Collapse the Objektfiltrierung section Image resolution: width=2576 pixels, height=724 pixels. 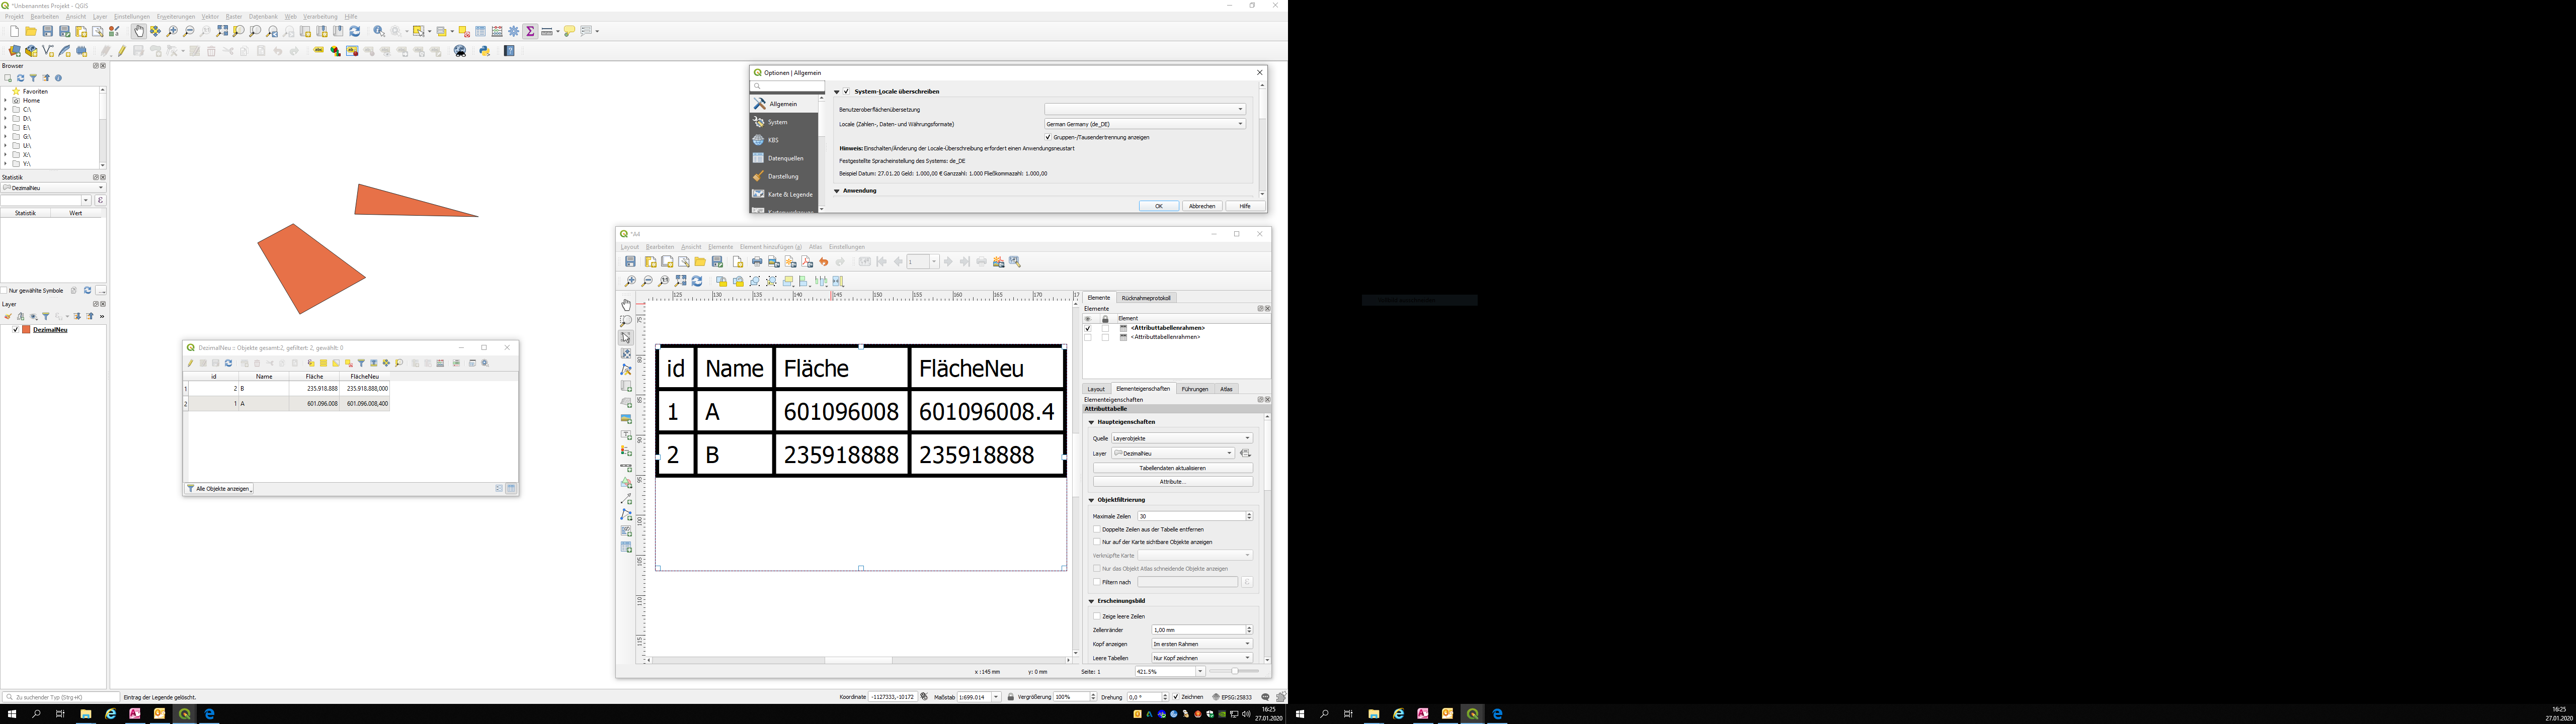tap(1091, 499)
